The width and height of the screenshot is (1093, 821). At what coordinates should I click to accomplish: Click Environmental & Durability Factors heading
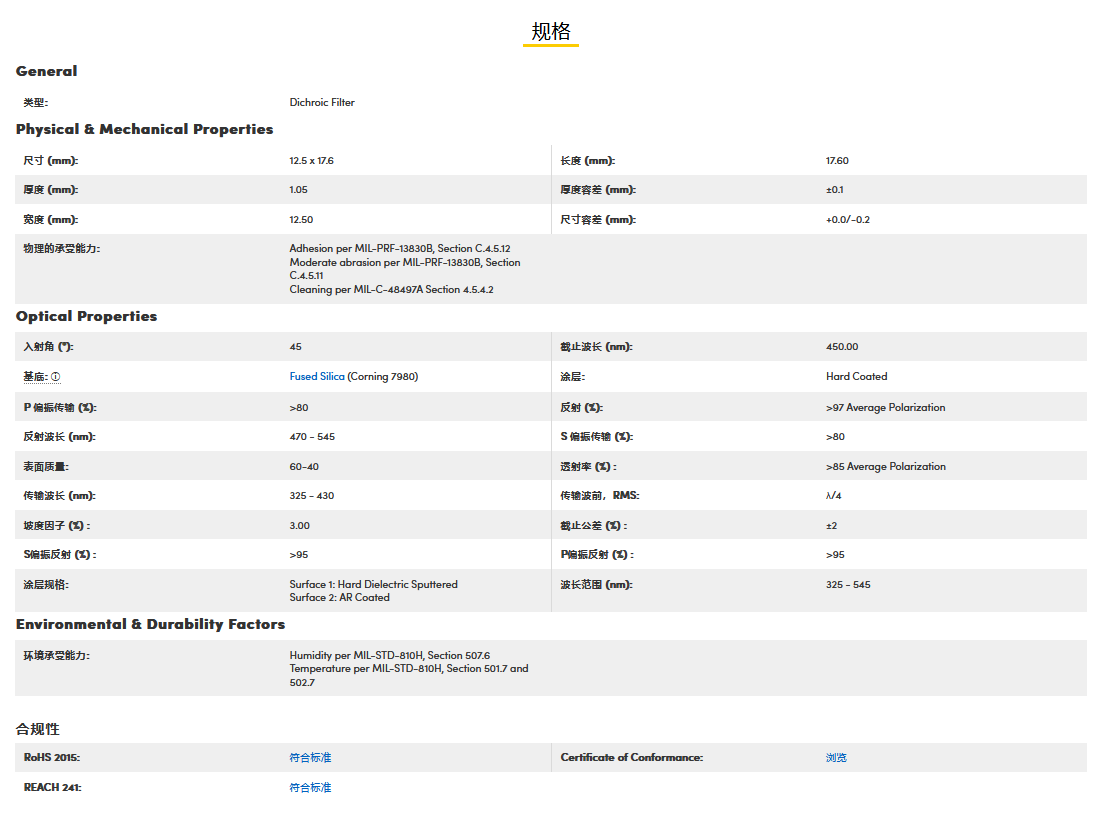(x=150, y=624)
